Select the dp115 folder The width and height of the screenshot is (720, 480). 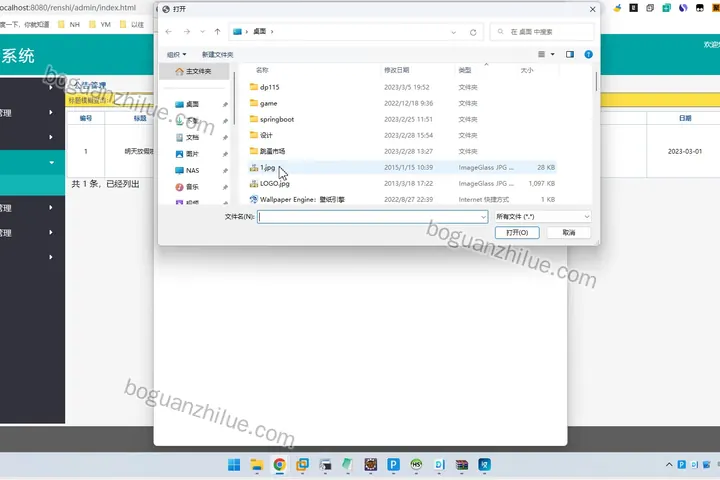402,87
